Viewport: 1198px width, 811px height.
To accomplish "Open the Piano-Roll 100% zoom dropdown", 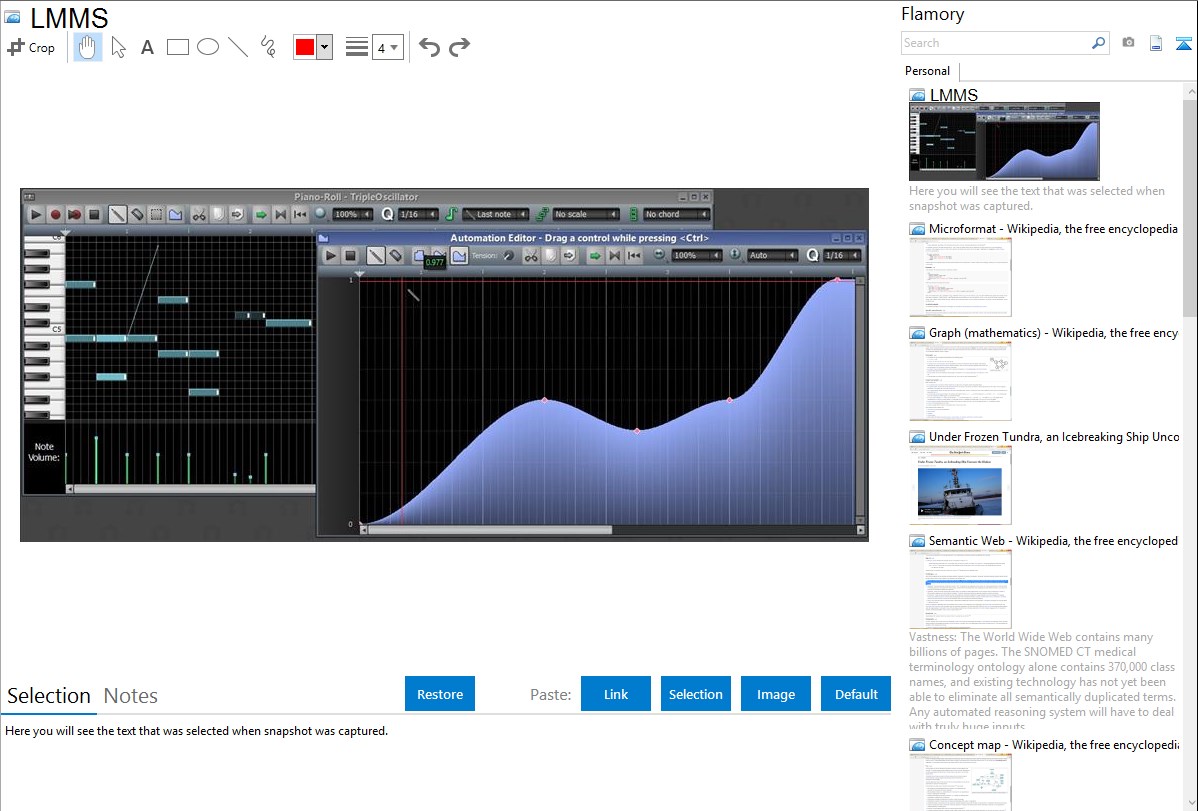I will click(352, 215).
